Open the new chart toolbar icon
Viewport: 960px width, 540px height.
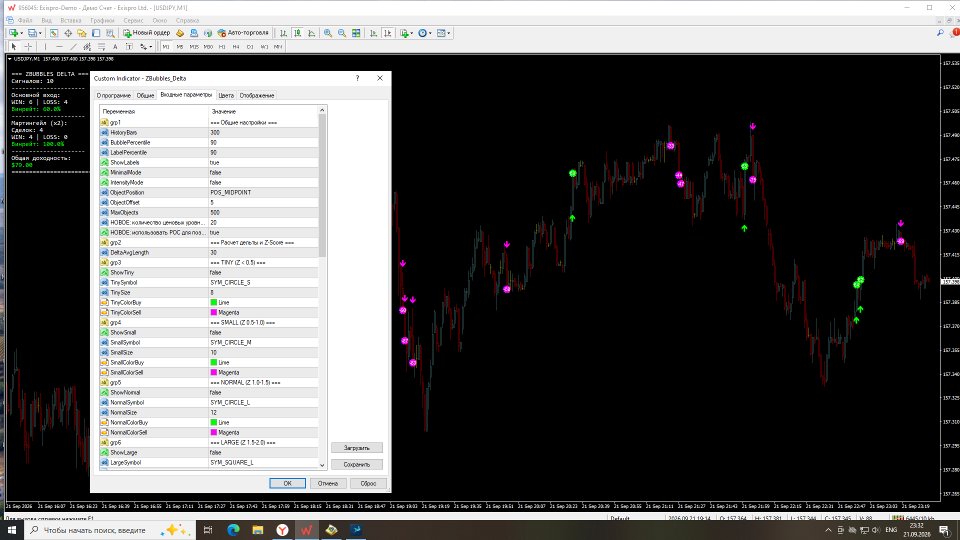[x=13, y=33]
